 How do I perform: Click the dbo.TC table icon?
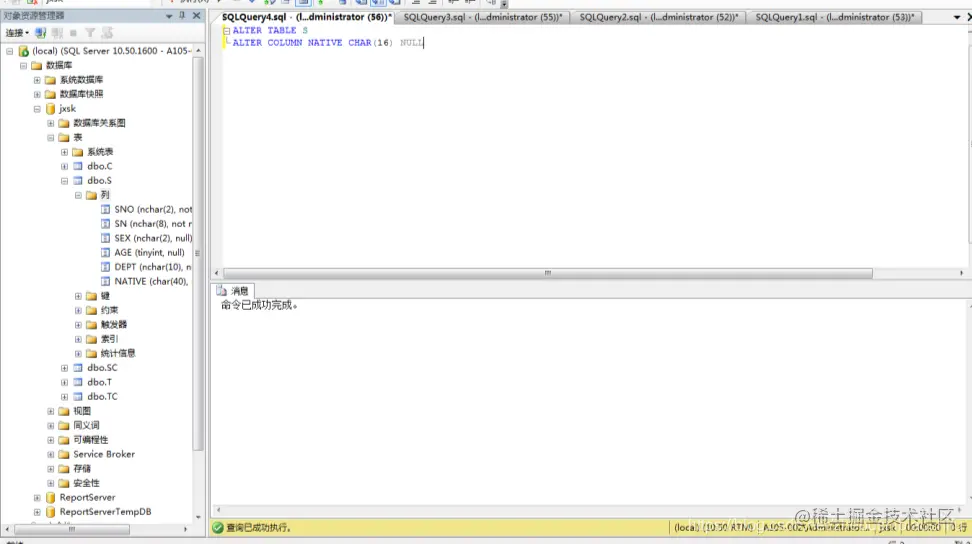pyautogui.click(x=77, y=397)
